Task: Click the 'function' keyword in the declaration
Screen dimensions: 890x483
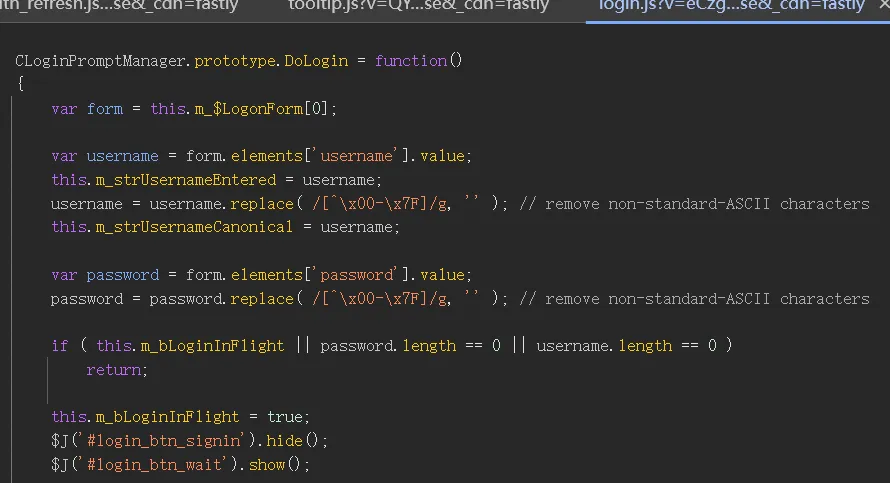Action: pos(410,61)
